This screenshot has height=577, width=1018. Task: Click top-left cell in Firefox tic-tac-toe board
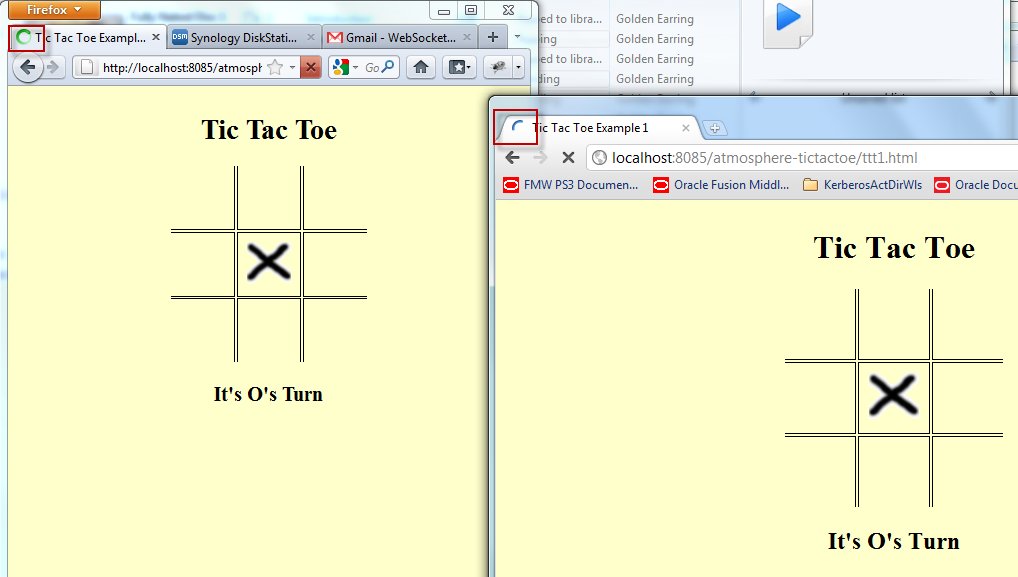pyautogui.click(x=203, y=198)
